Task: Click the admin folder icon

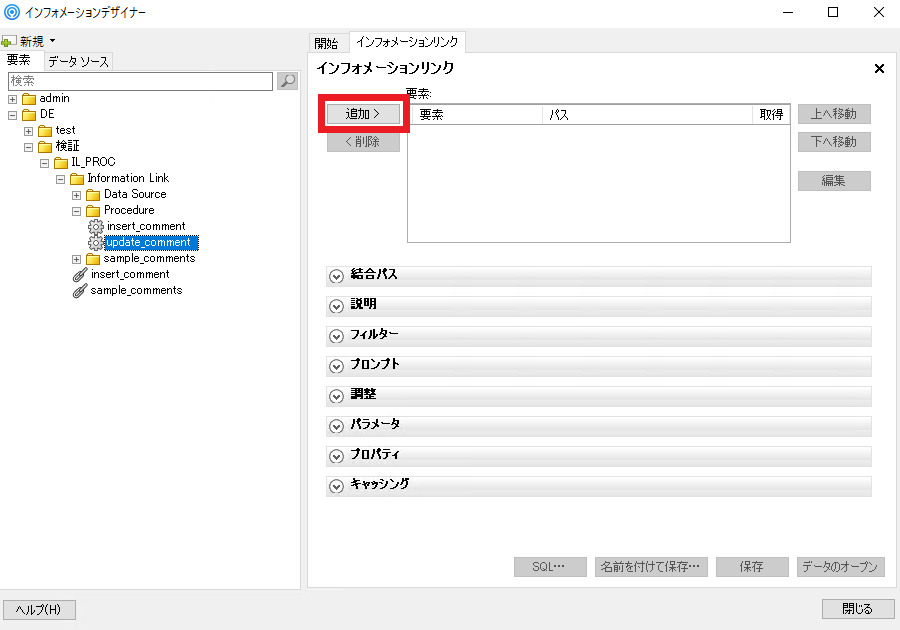Action: click(29, 99)
